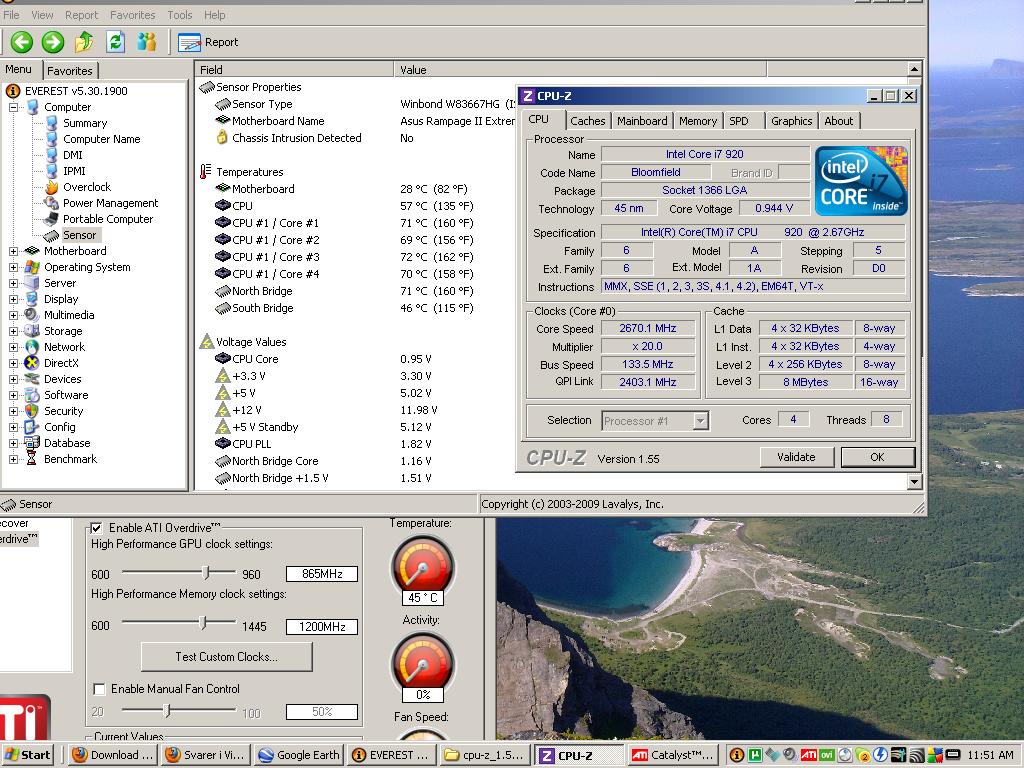Switch to Caches tab in CPU-Z
Screen dimensions: 1024x768
point(587,121)
